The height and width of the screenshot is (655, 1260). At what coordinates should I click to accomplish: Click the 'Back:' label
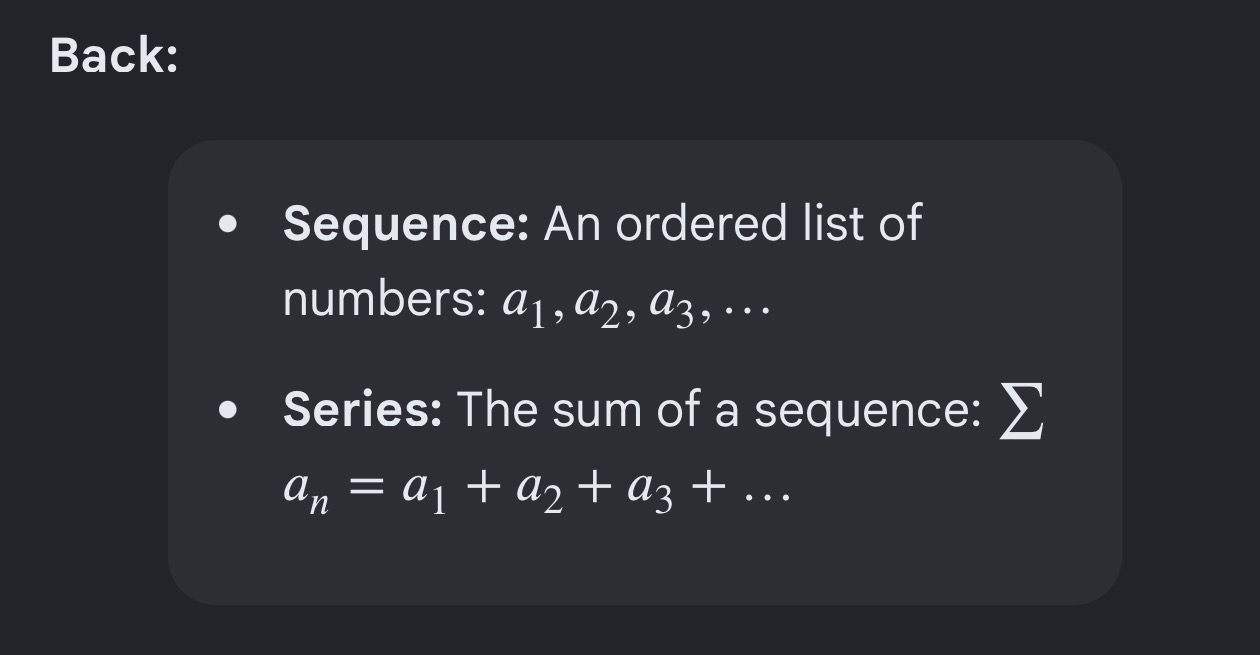114,55
